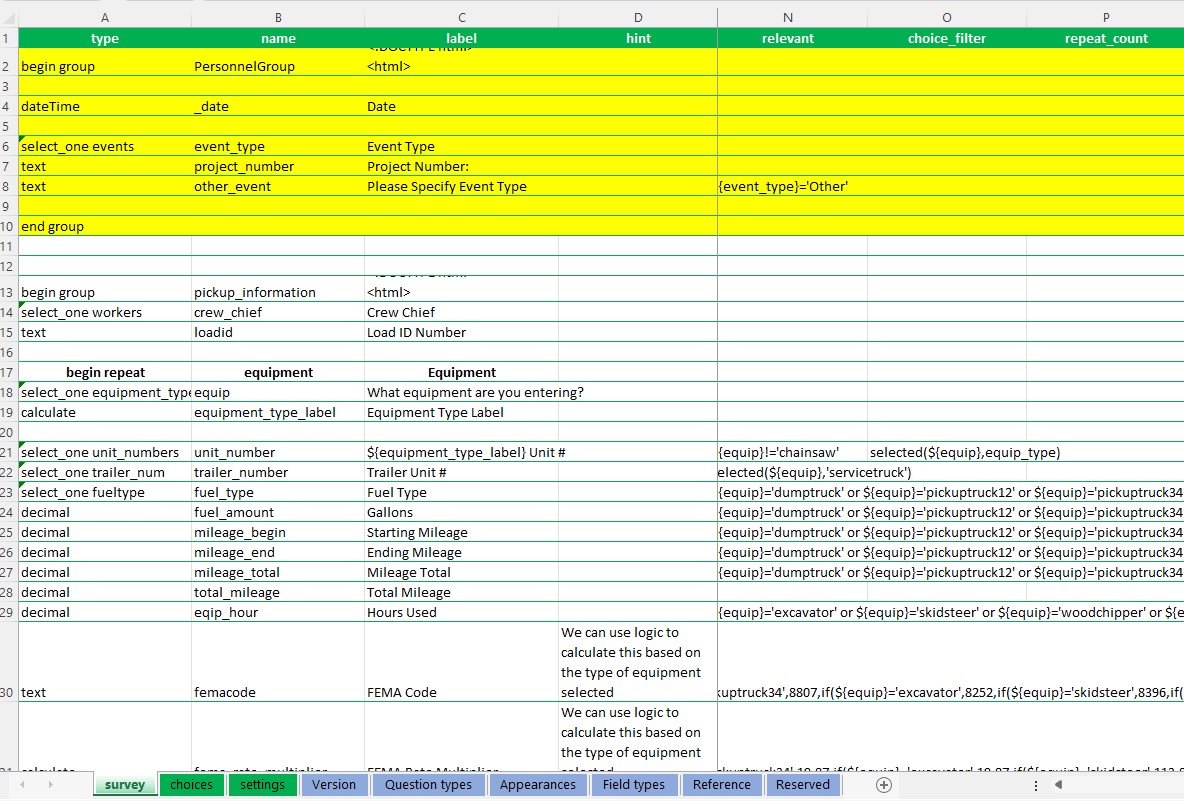
Task: Click horizontal scrollbar left arrow
Action: coord(1059,785)
